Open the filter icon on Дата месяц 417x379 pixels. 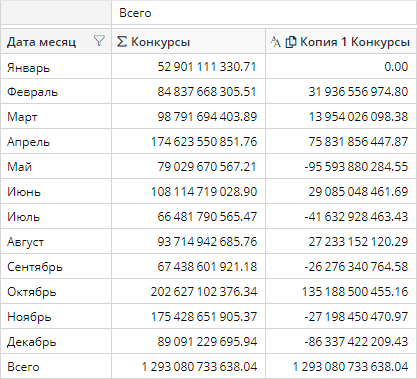click(99, 41)
